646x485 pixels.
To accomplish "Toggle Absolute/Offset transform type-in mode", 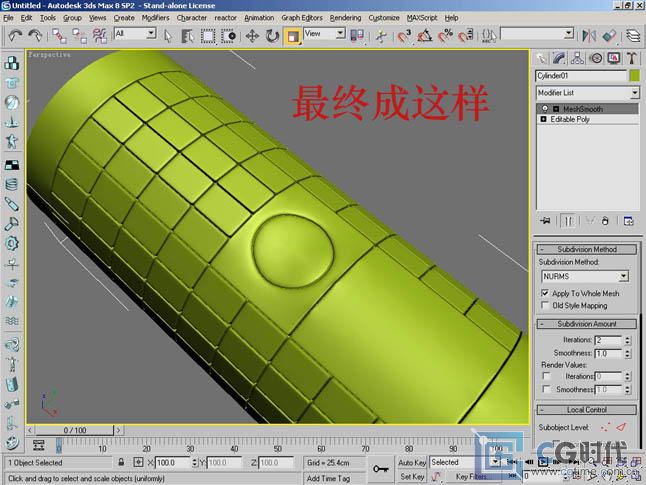I will 138,462.
